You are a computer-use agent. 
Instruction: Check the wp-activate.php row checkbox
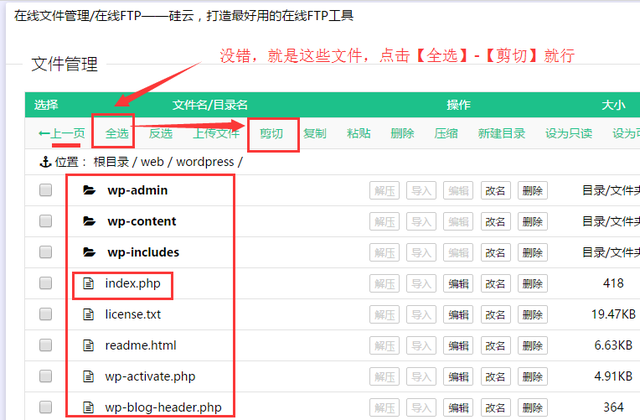pyautogui.click(x=46, y=376)
